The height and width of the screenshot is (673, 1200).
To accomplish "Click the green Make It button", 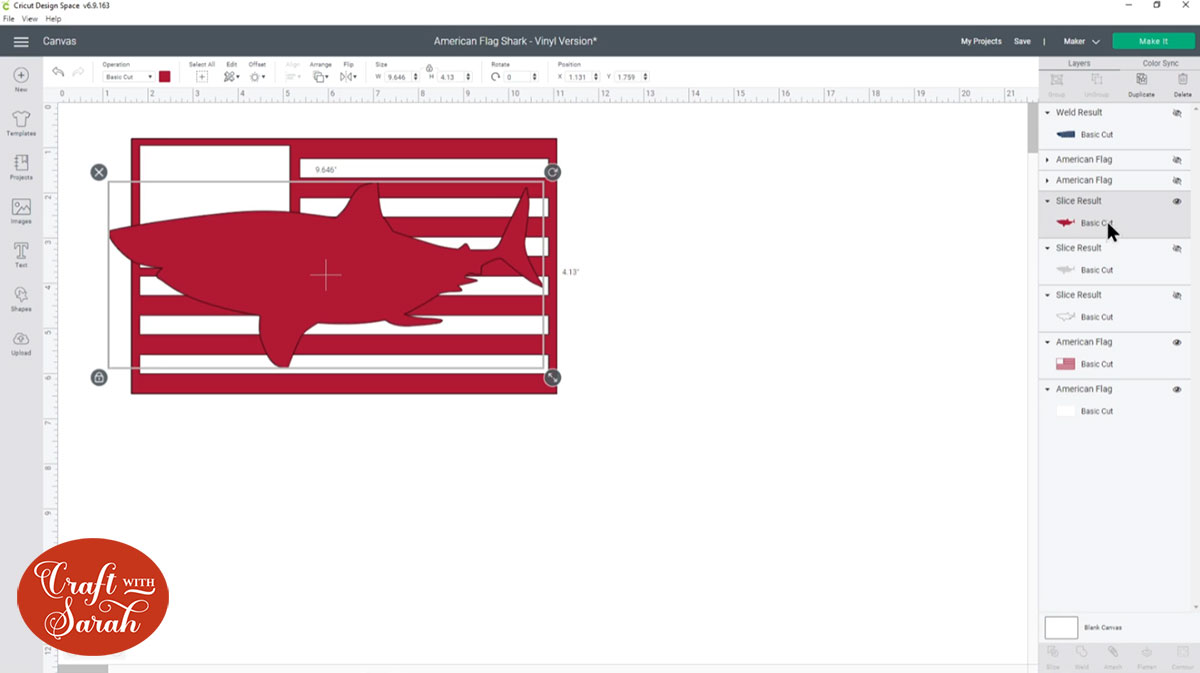I will point(1153,41).
